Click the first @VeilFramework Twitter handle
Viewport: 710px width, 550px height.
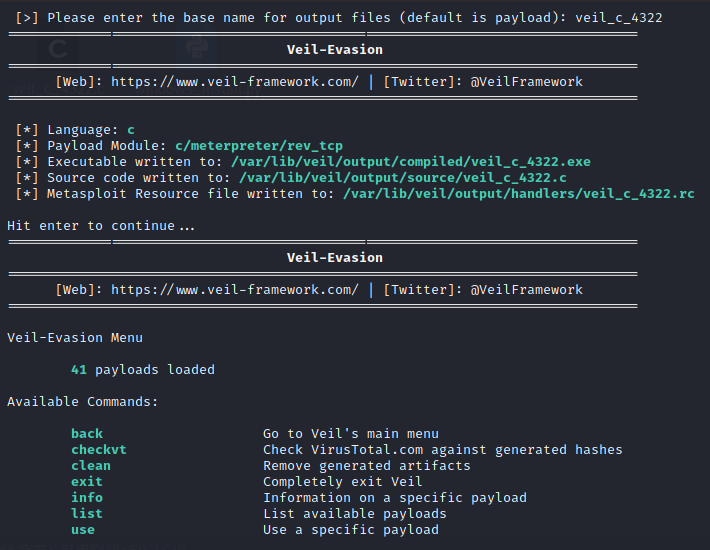[x=527, y=82]
